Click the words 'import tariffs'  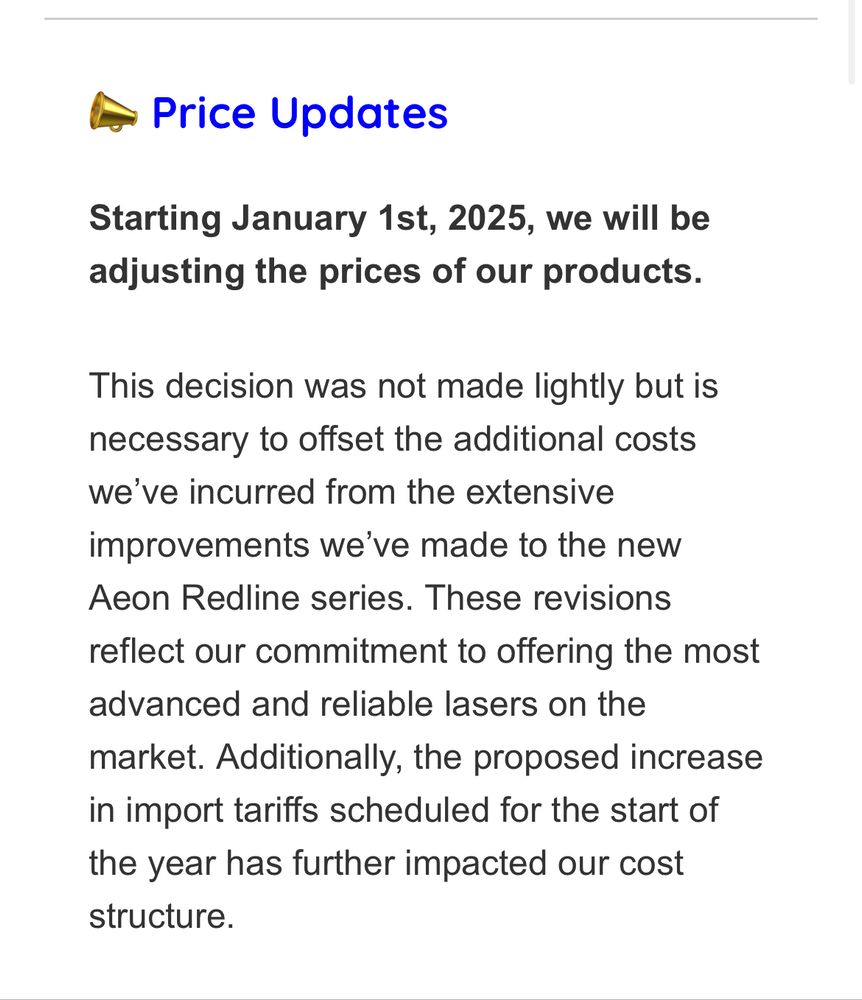222,811
